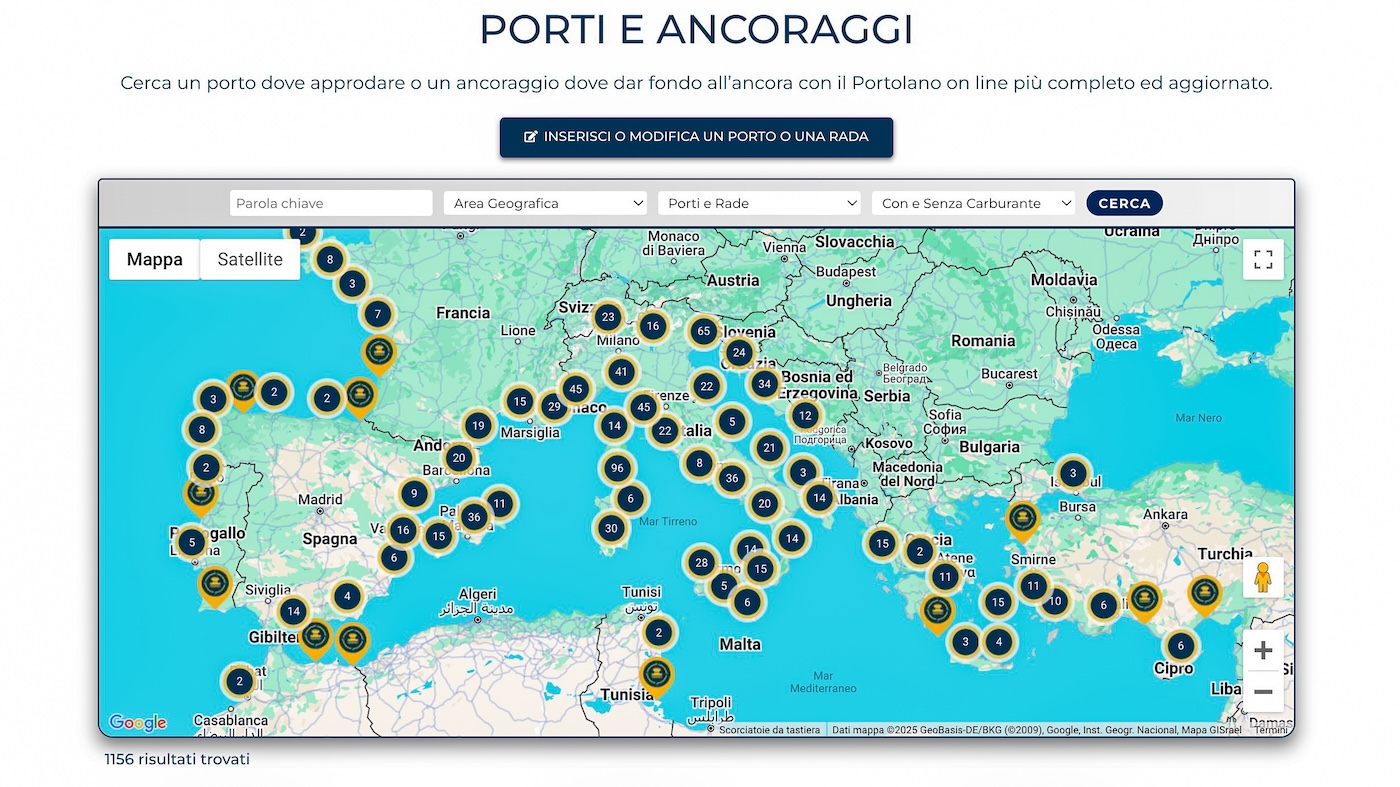Open the port marker near Smirne

click(x=1023, y=520)
